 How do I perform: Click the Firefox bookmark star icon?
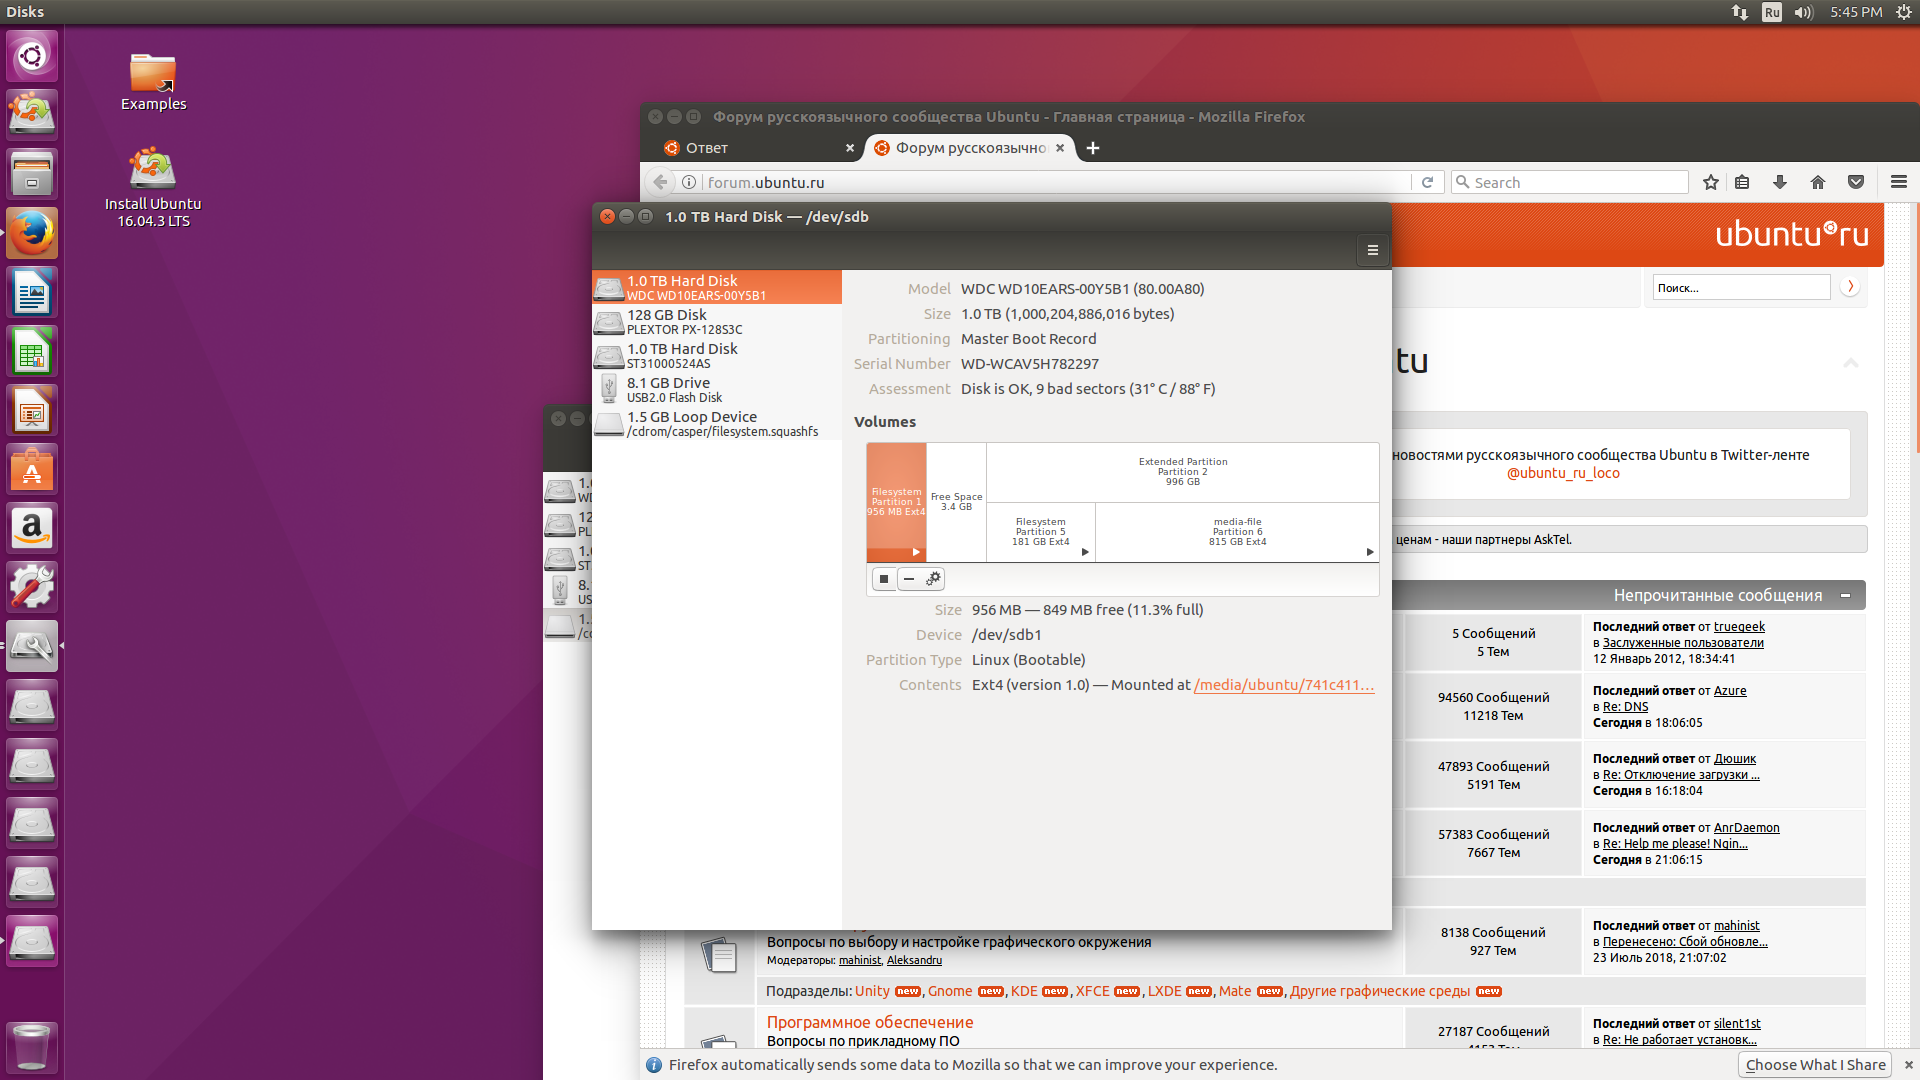coord(1710,182)
